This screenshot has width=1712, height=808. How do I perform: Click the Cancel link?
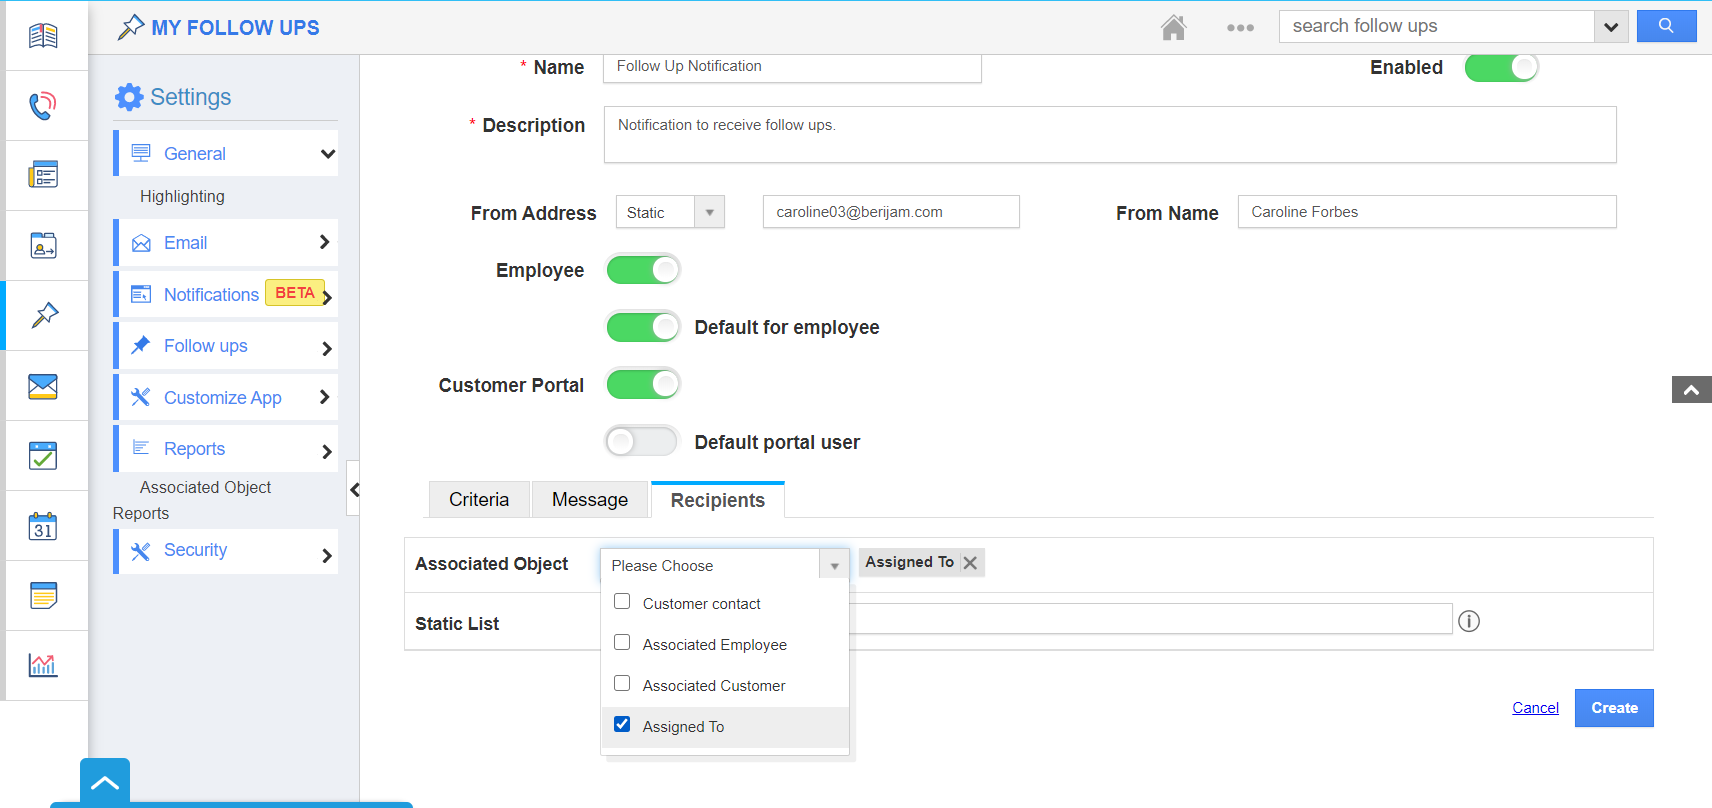pos(1535,708)
